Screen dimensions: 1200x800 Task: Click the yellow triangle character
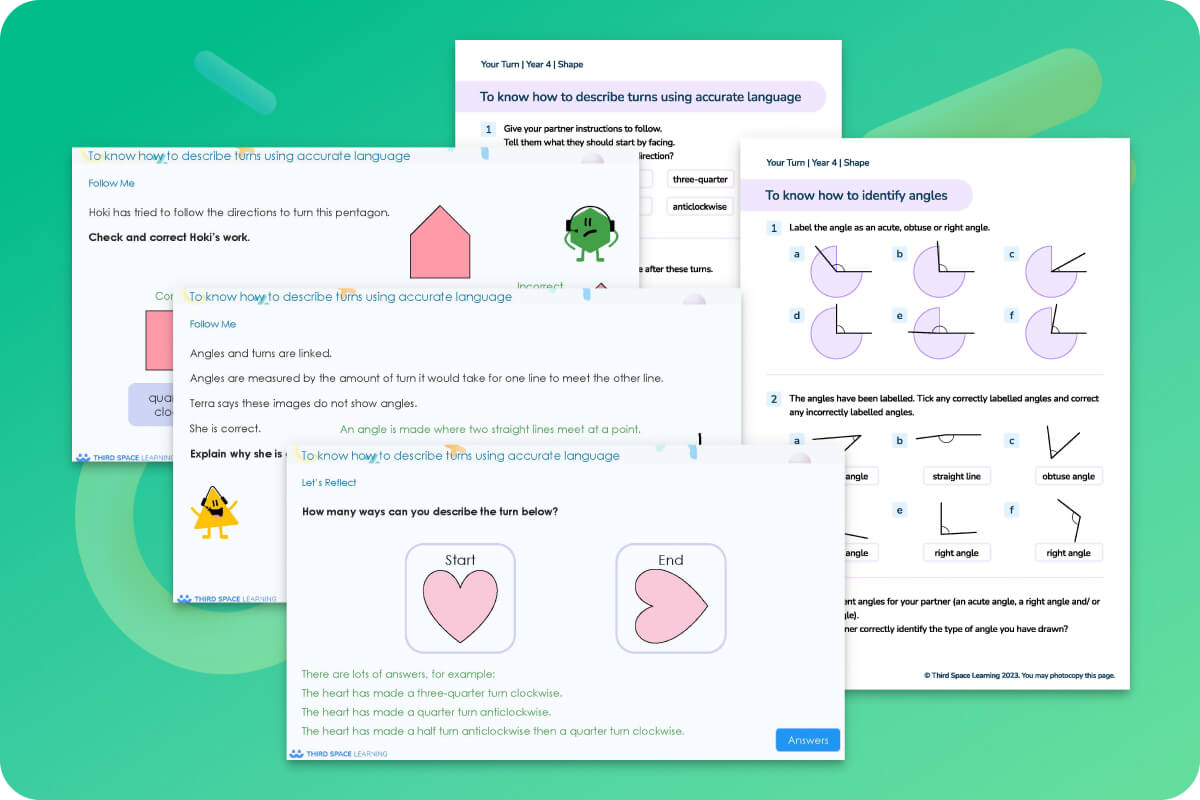point(214,513)
